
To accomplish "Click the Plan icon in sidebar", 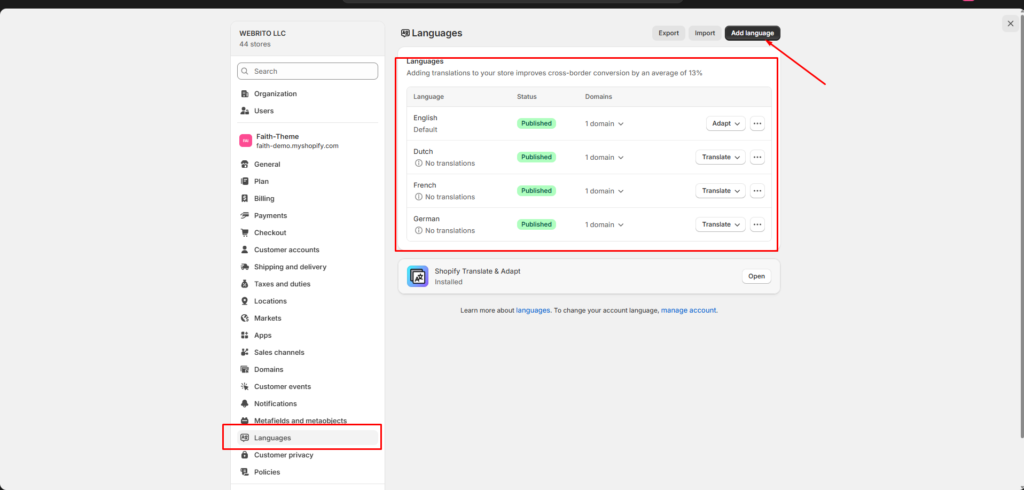I will [x=245, y=181].
